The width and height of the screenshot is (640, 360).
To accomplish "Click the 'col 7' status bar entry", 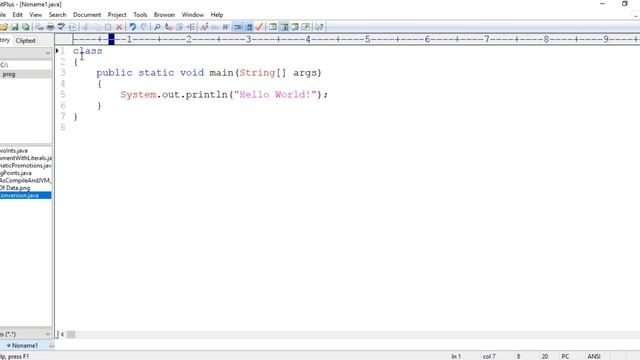I will pos(489,356).
